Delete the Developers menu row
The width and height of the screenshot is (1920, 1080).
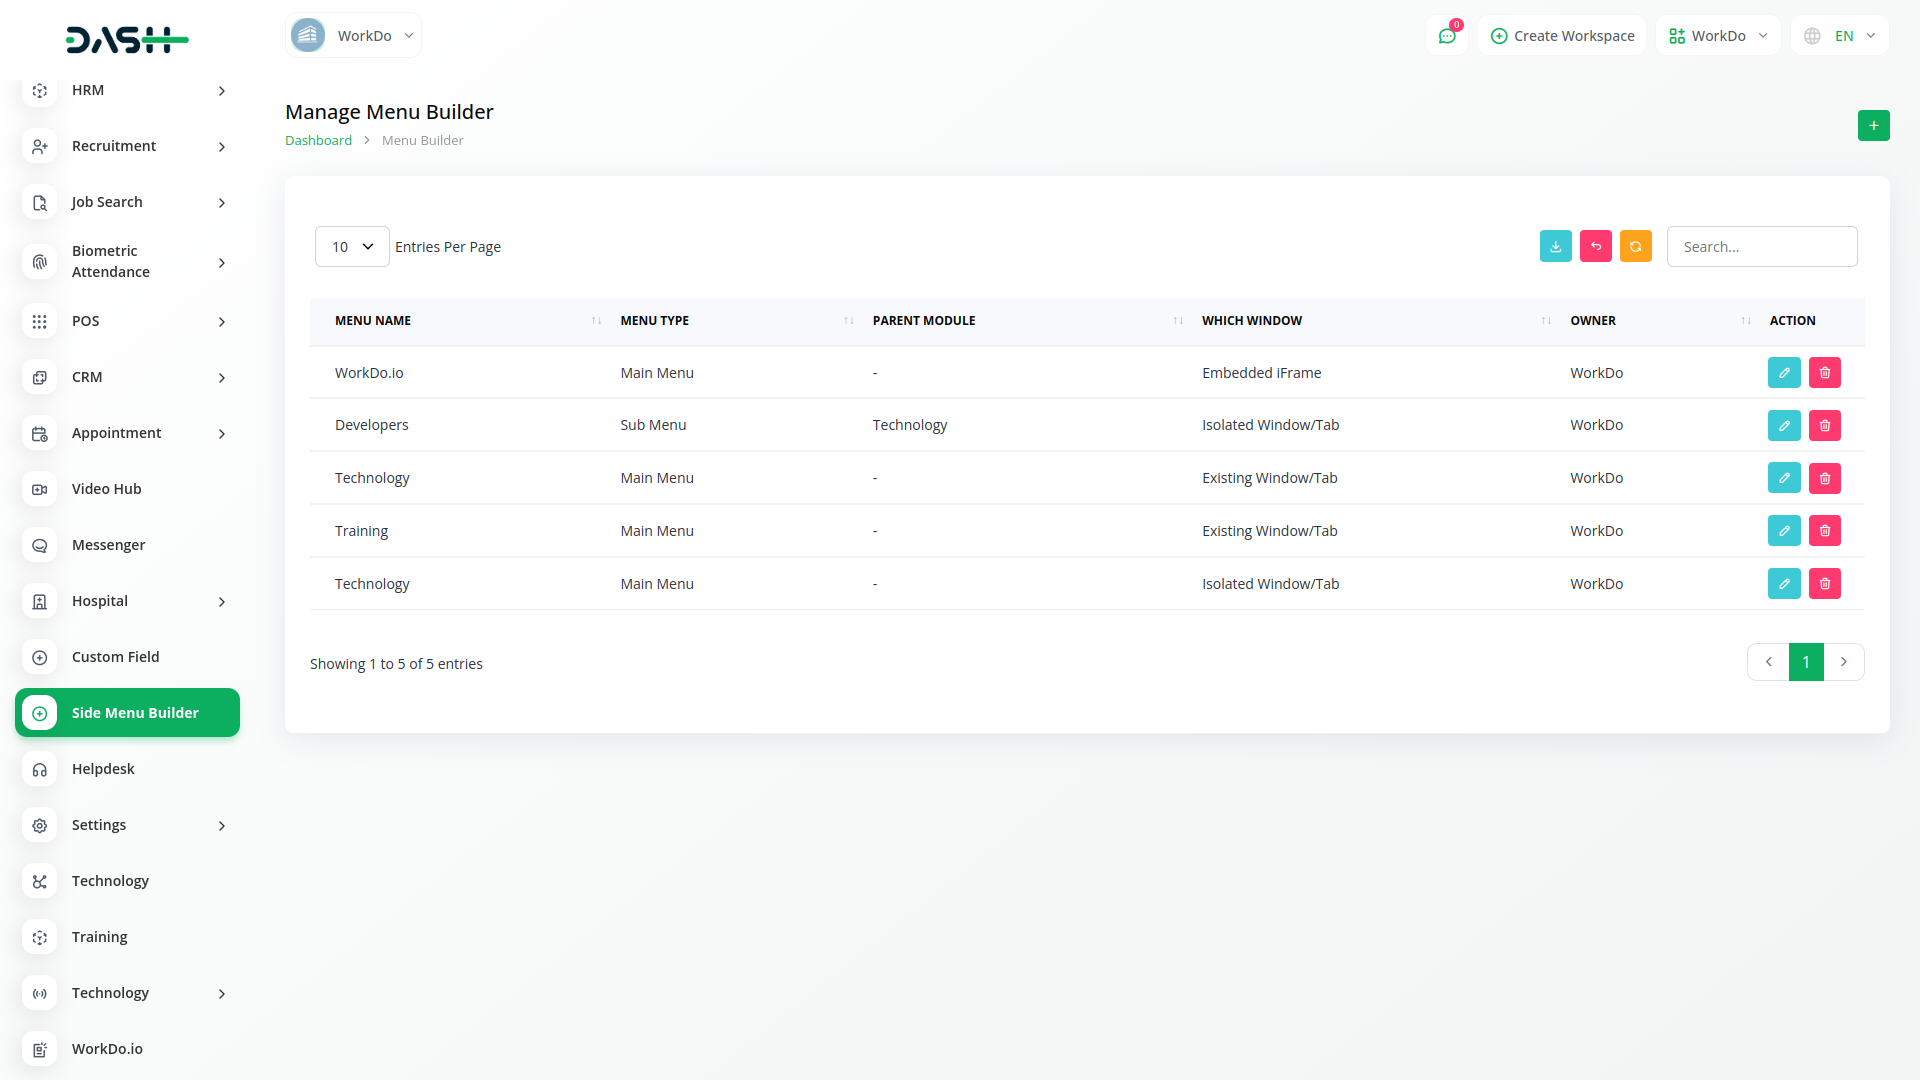1824,425
